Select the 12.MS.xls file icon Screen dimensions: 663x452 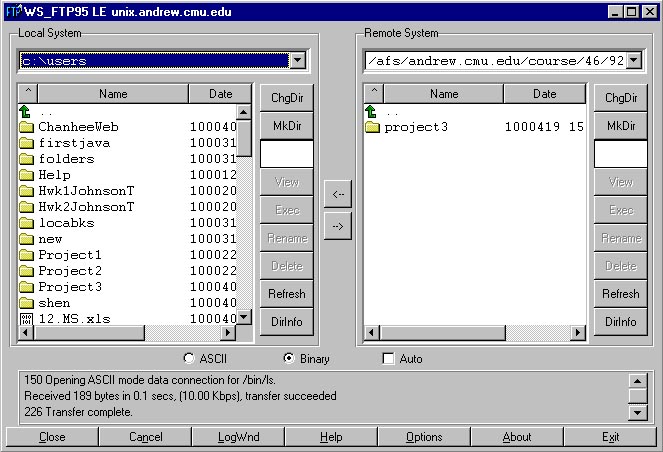pos(26,319)
